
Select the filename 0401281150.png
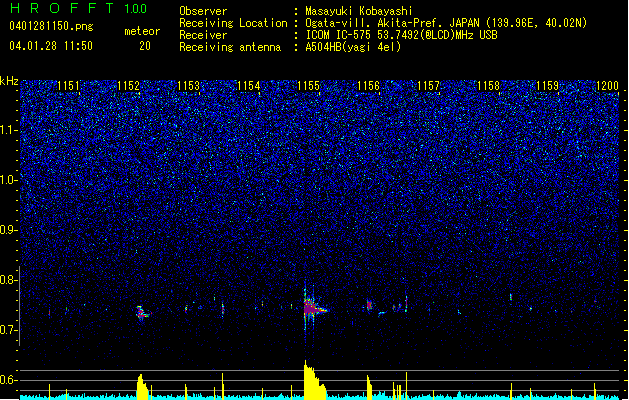[x=51, y=27]
